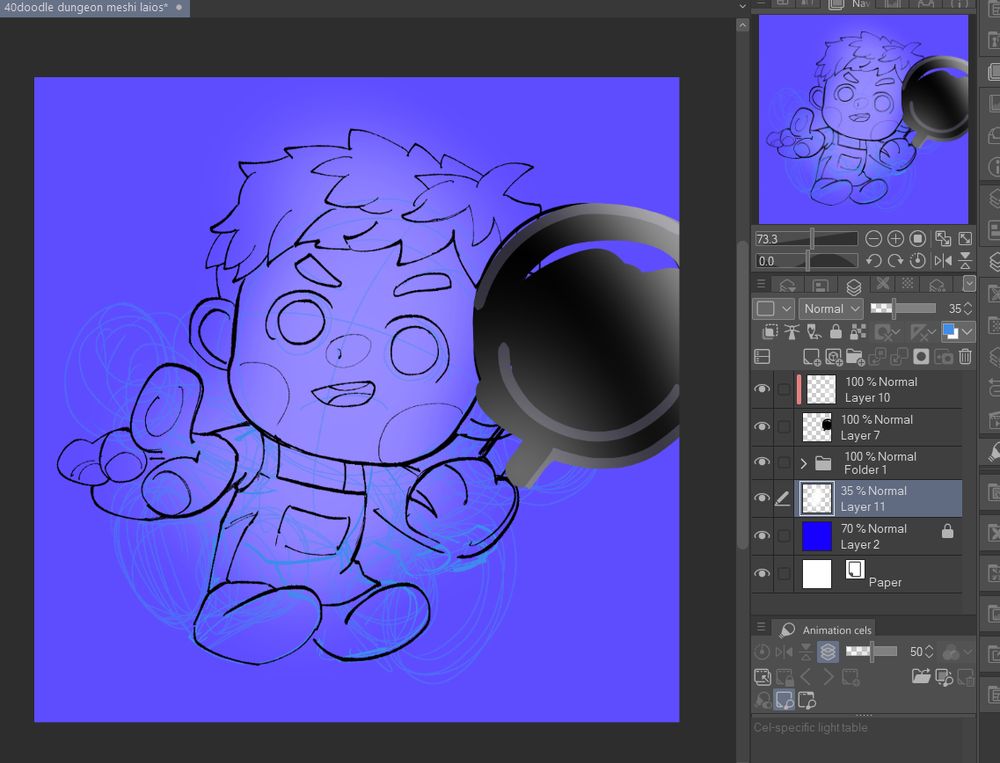The image size is (1000, 763).
Task: Create a new raster layer
Action: pyautogui.click(x=811, y=357)
